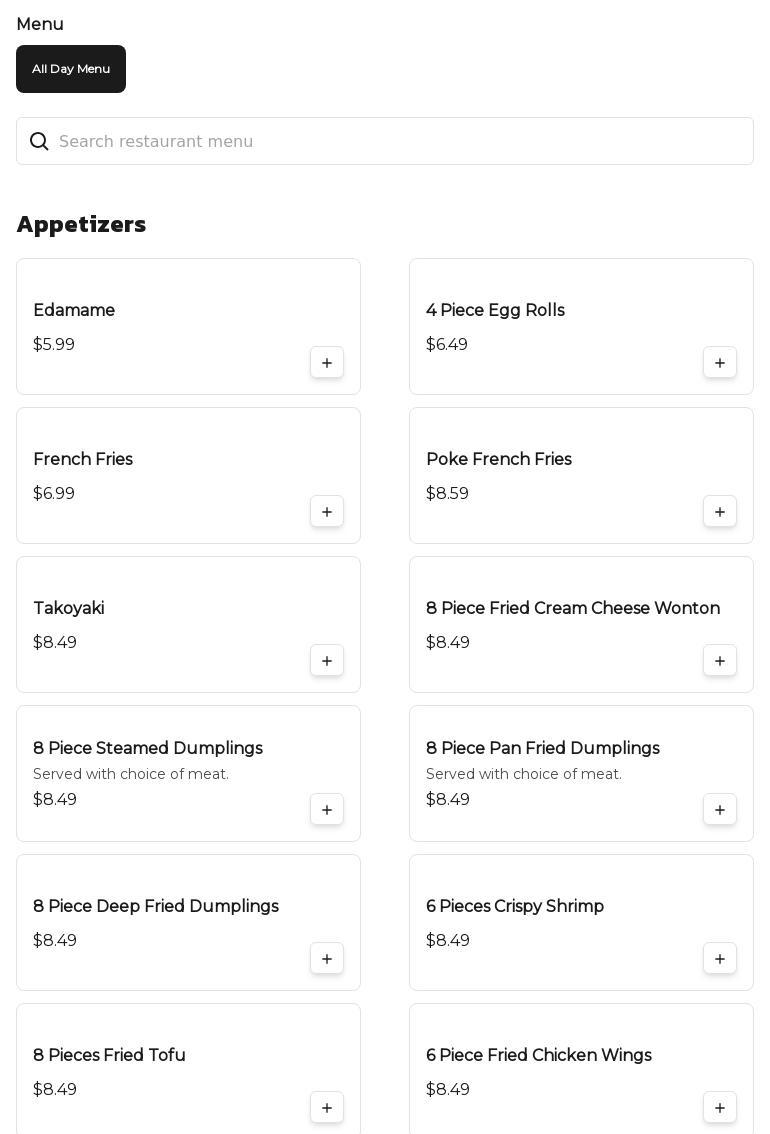Select the All Day Menu tab
Viewport: 770px width, 1134px height.
tap(71, 69)
